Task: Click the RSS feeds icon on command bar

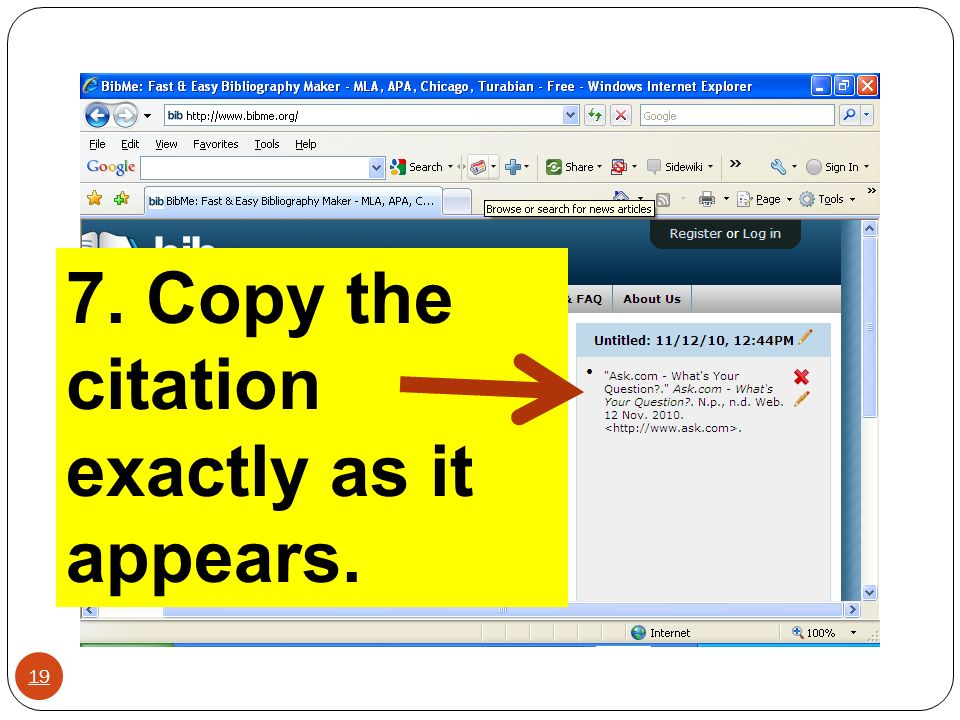Action: point(663,200)
